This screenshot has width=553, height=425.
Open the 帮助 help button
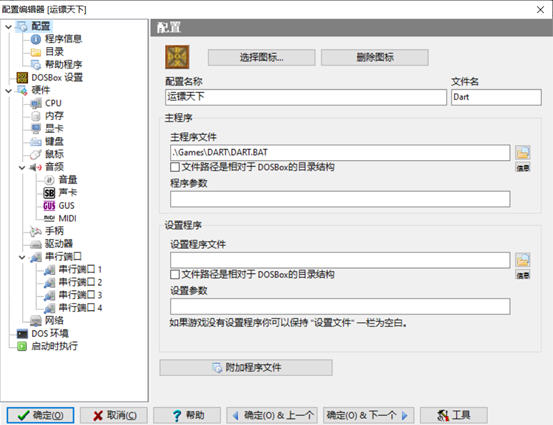tap(187, 415)
